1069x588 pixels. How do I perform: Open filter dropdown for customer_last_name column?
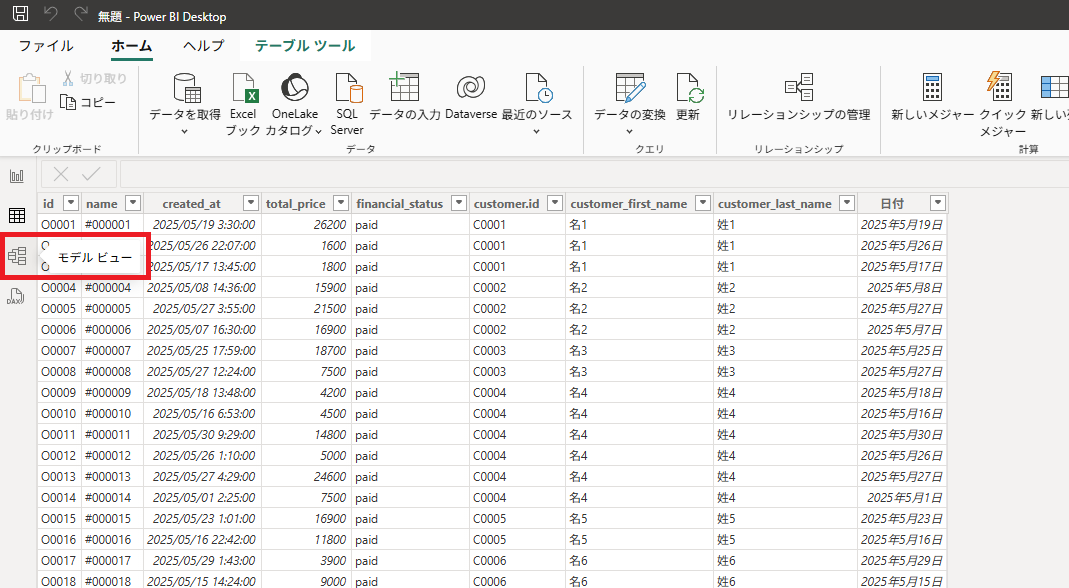pyautogui.click(x=847, y=203)
